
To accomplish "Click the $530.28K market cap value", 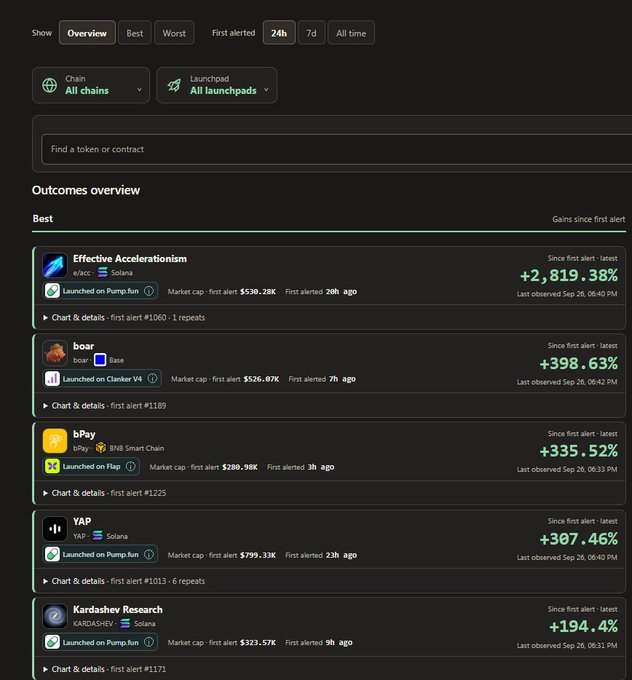I will (x=258, y=291).
